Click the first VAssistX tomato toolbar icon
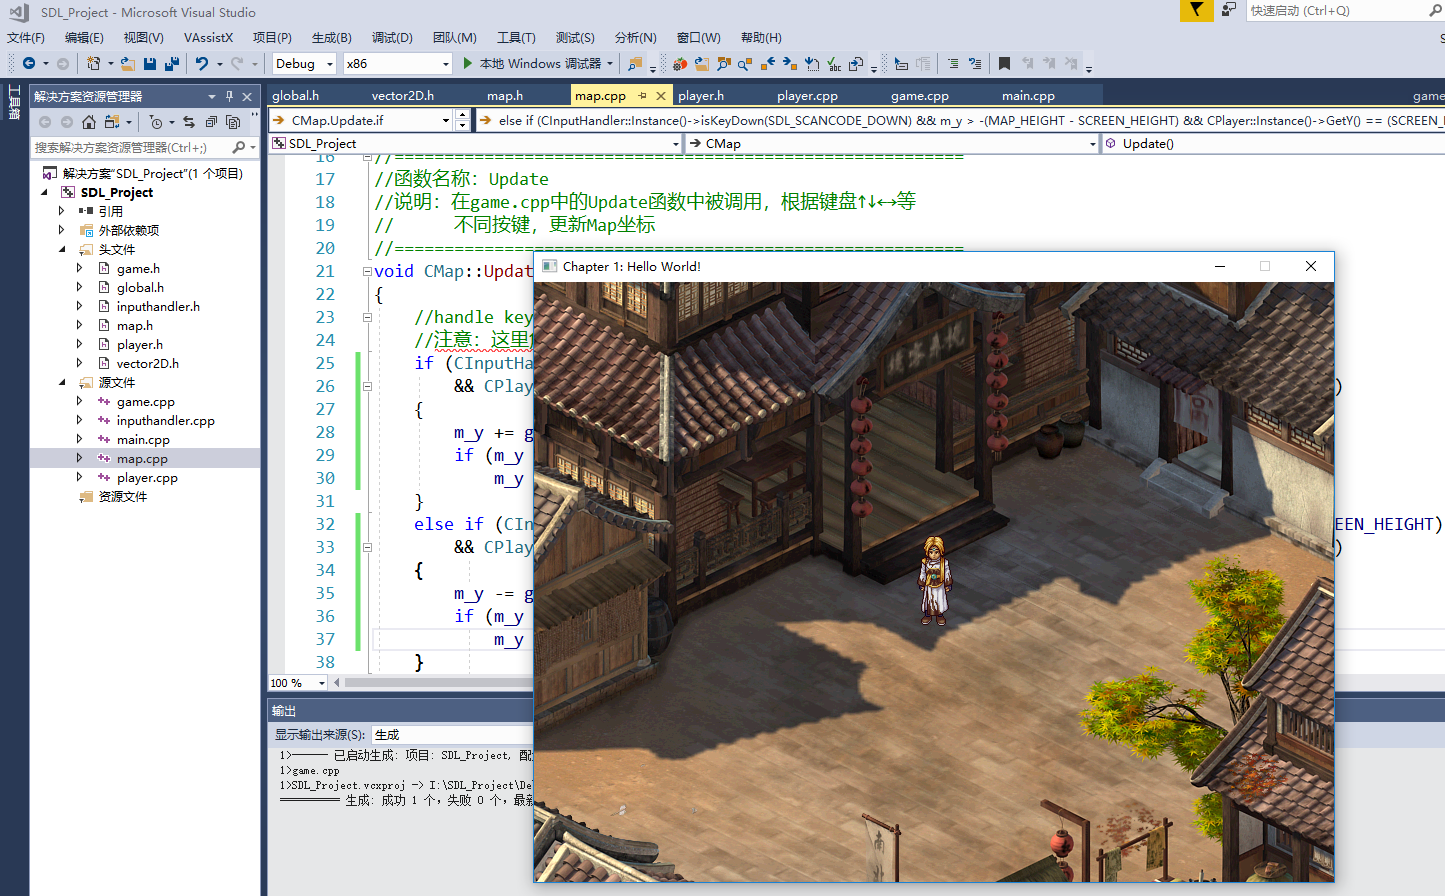The height and width of the screenshot is (896, 1445). coord(680,64)
